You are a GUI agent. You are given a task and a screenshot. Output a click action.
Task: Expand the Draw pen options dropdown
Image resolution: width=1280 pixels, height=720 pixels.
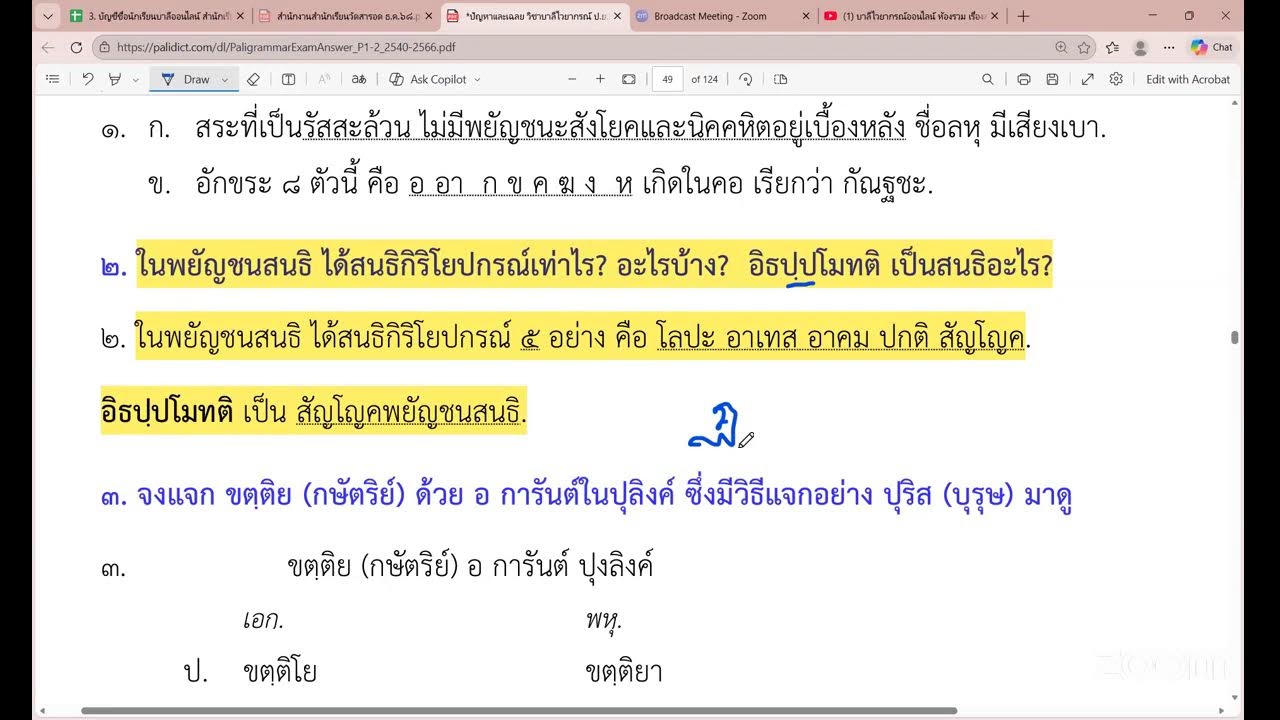tap(224, 79)
